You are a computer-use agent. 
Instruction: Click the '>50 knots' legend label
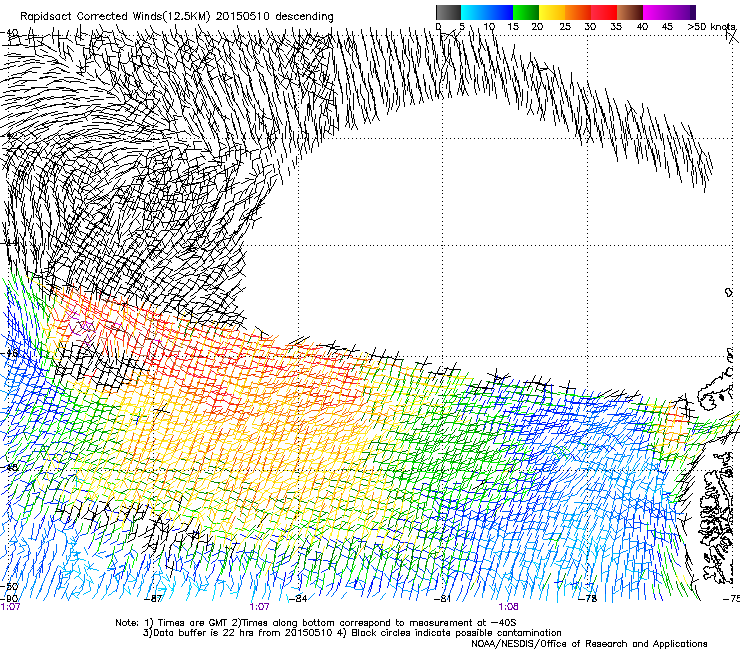tap(712, 27)
